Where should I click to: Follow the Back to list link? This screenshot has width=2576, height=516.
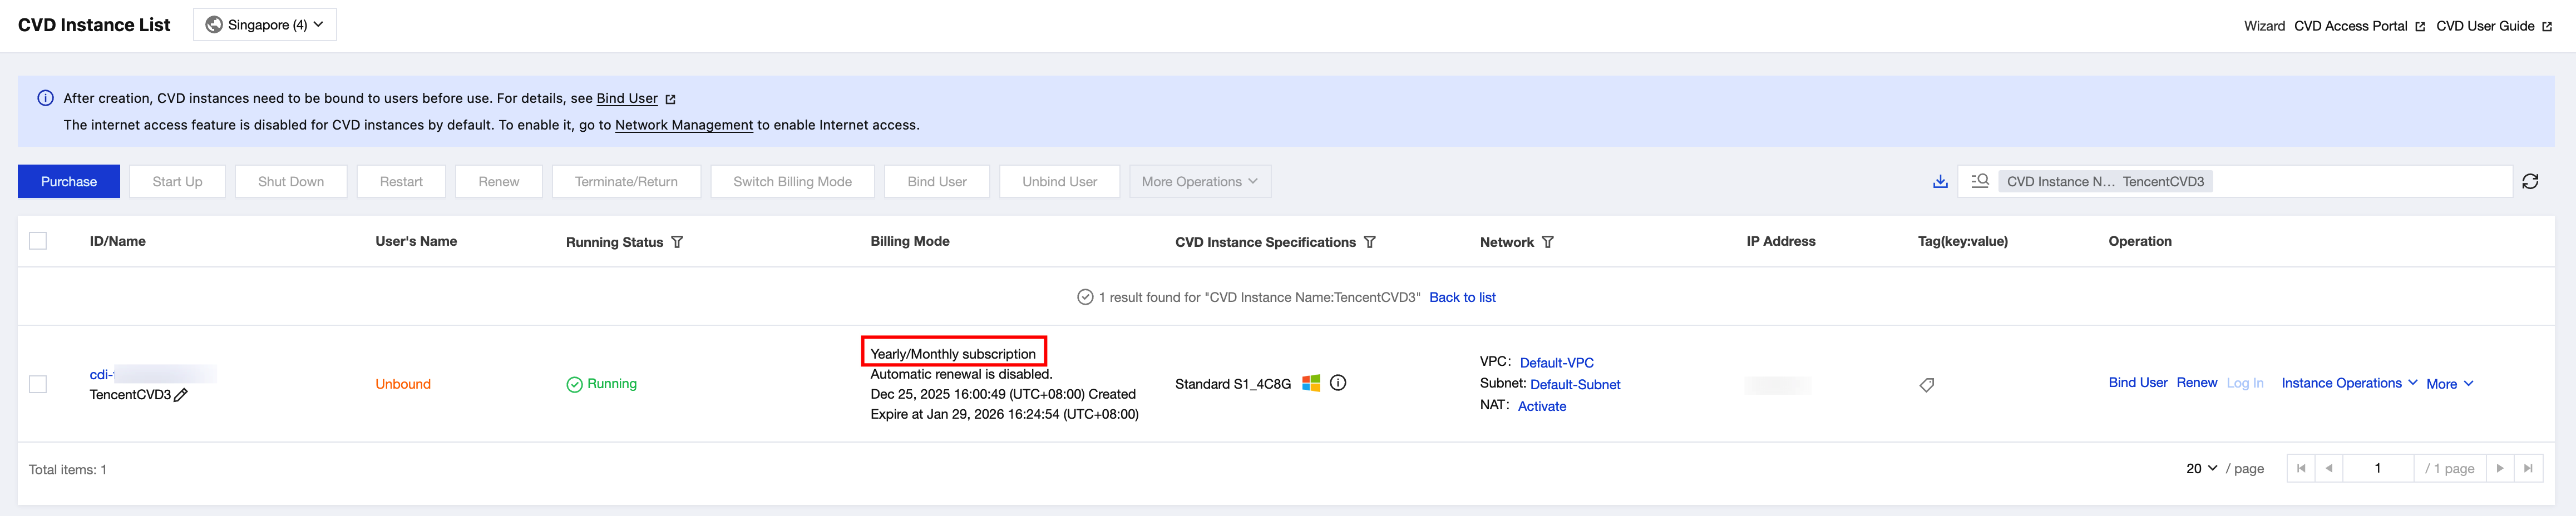coord(1462,297)
